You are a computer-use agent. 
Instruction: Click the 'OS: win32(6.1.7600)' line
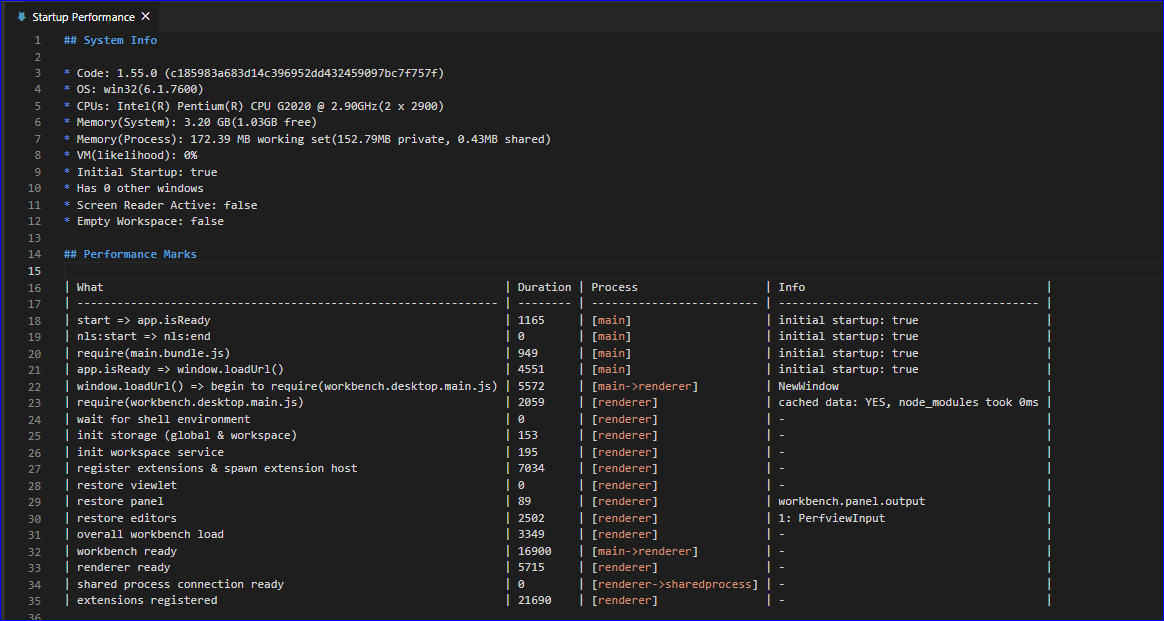[x=139, y=89]
